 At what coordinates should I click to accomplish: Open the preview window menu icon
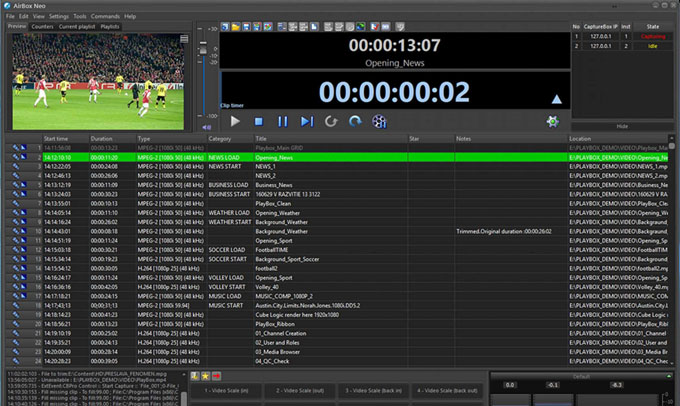coord(184,39)
